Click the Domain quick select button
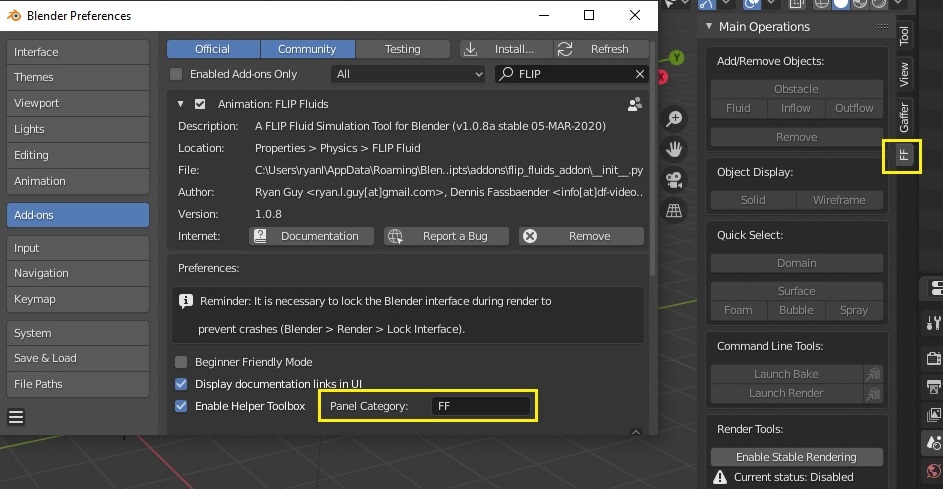 (796, 263)
